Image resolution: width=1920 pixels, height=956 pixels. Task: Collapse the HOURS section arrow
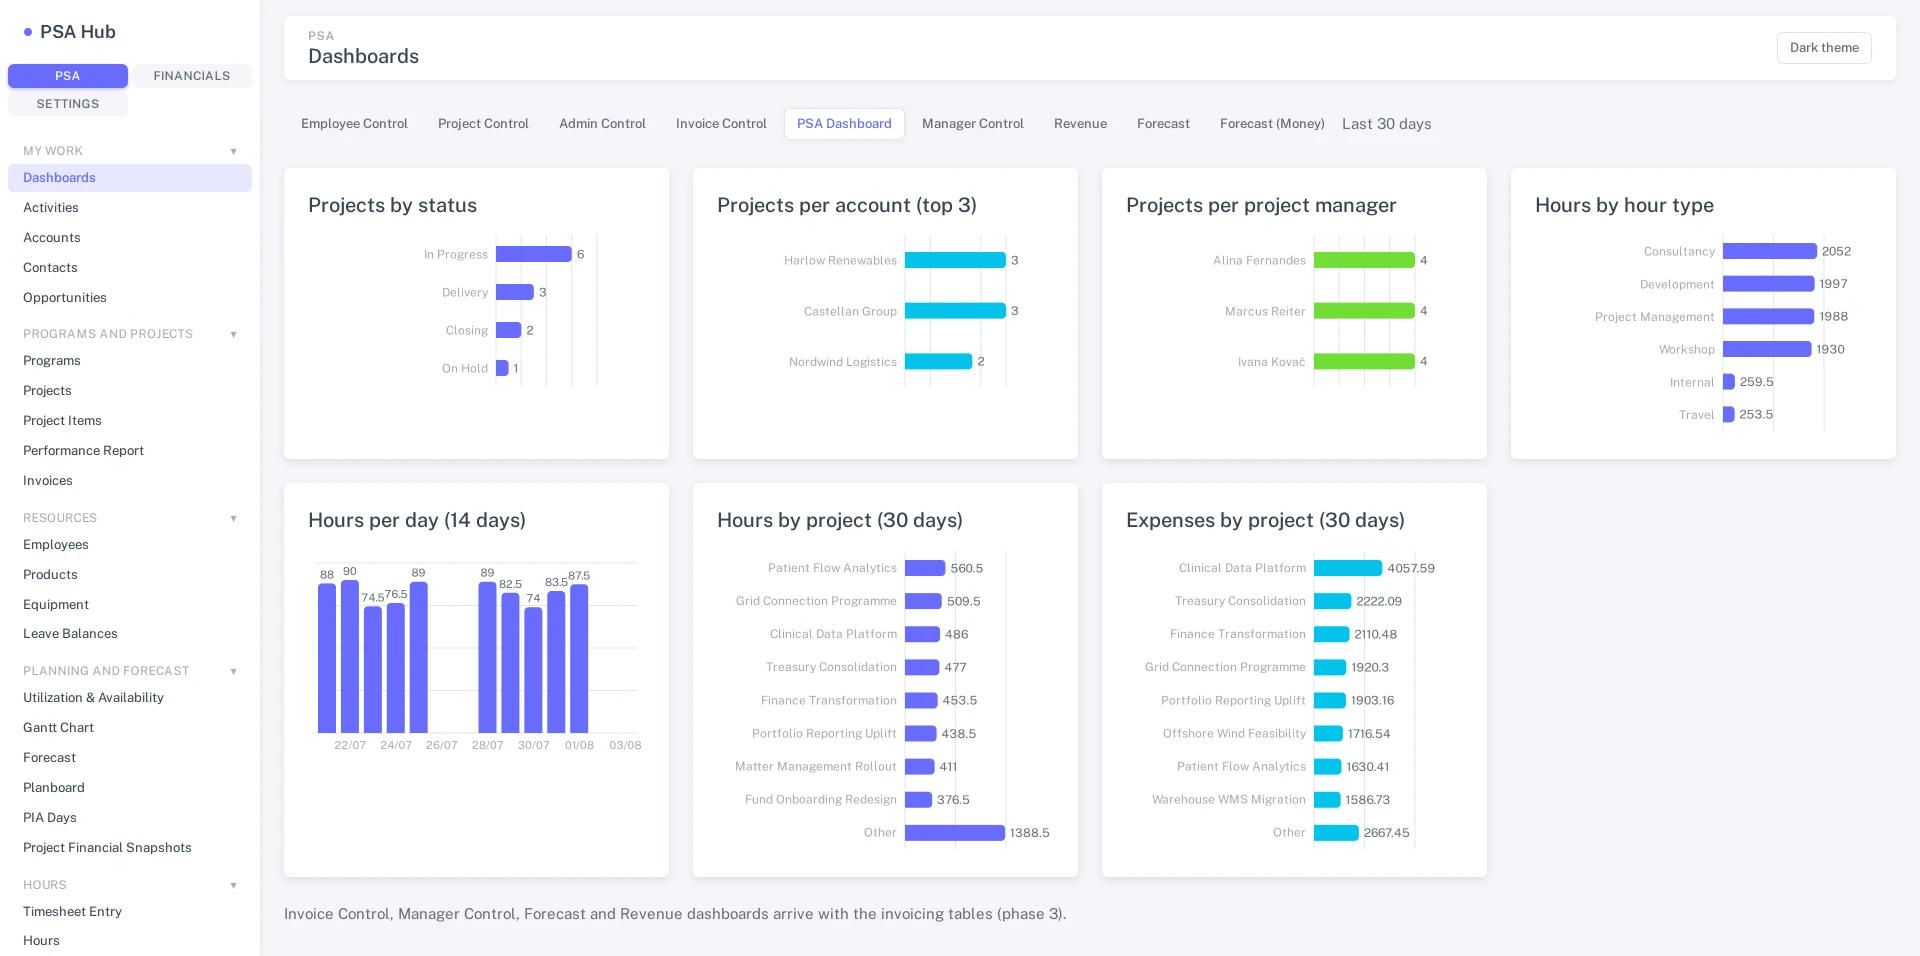pyautogui.click(x=233, y=885)
